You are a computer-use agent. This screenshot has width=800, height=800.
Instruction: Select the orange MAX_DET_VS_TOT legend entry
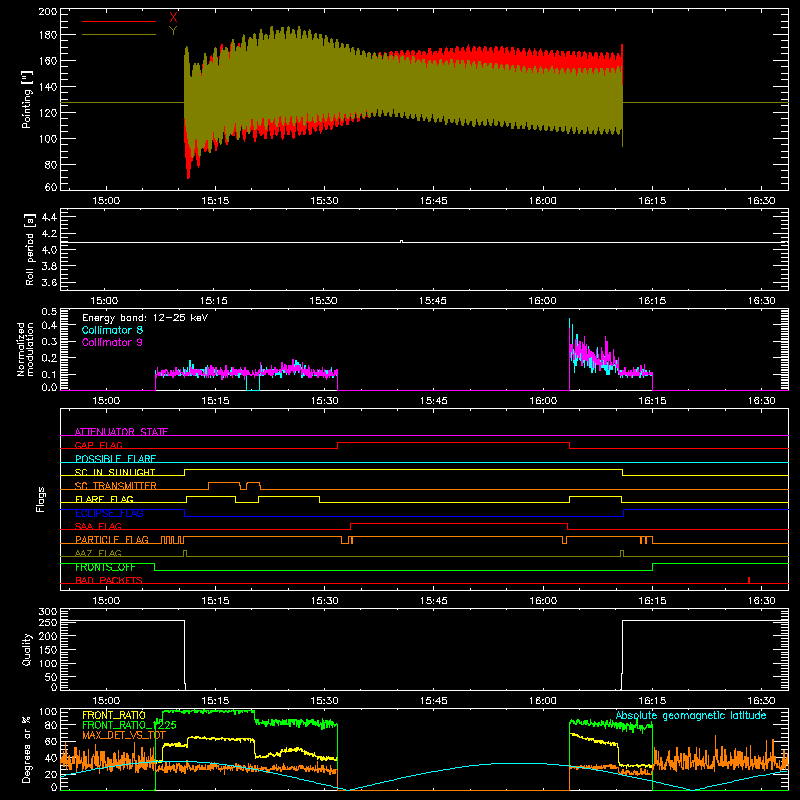124,735
